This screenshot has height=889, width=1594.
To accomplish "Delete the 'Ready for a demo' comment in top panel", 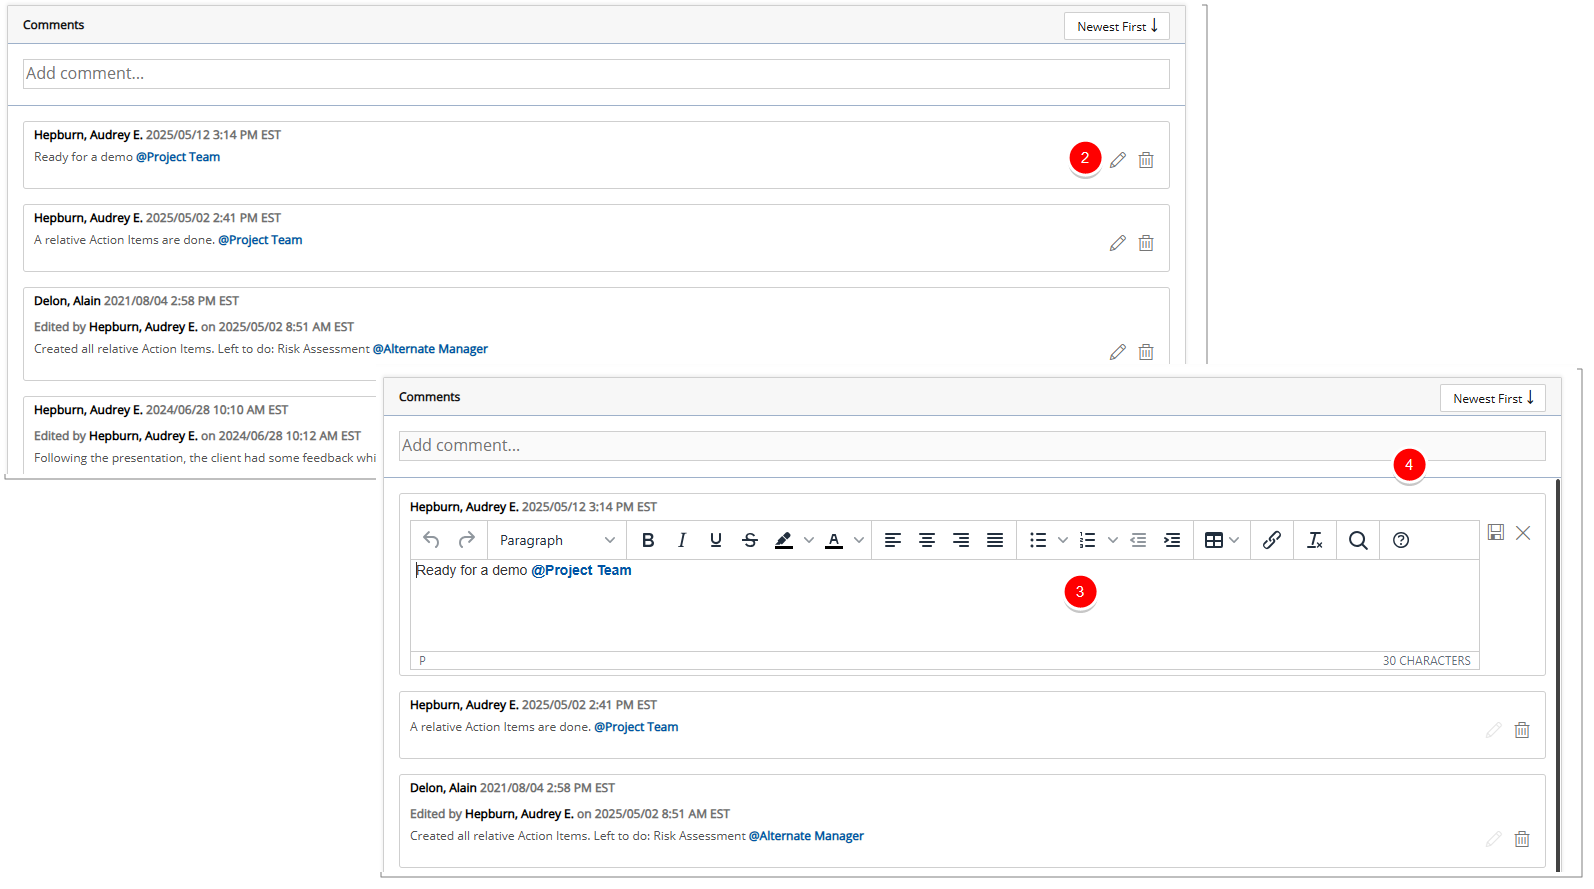I will coord(1146,160).
